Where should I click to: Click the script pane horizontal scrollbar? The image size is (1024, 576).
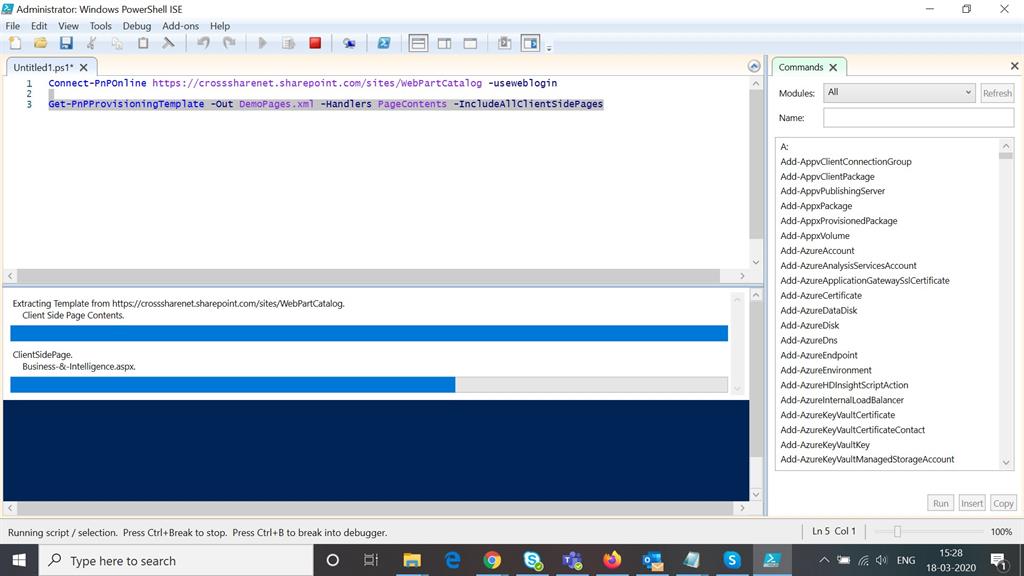[x=368, y=276]
